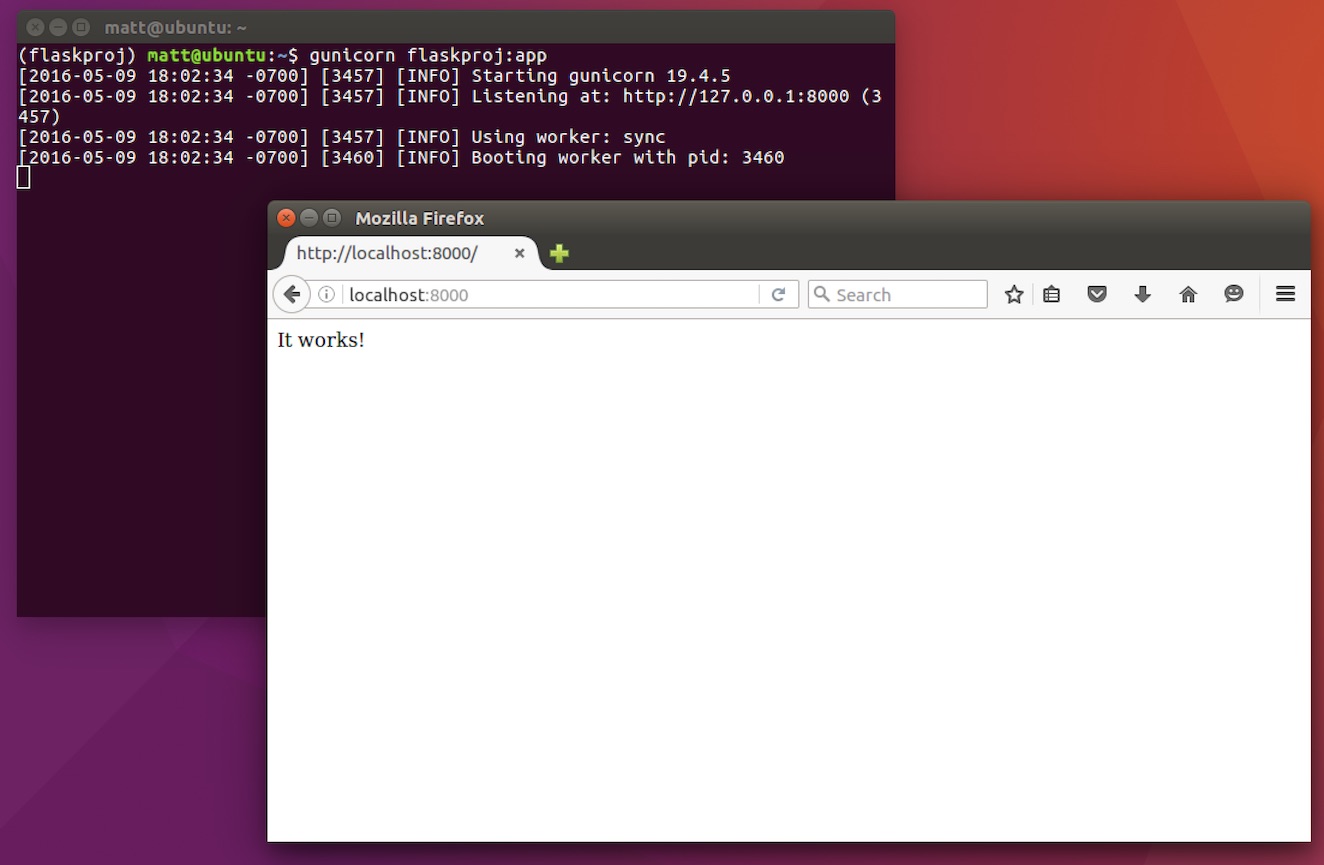Bookmark this page with the star icon
1324x865 pixels.
[1013, 294]
